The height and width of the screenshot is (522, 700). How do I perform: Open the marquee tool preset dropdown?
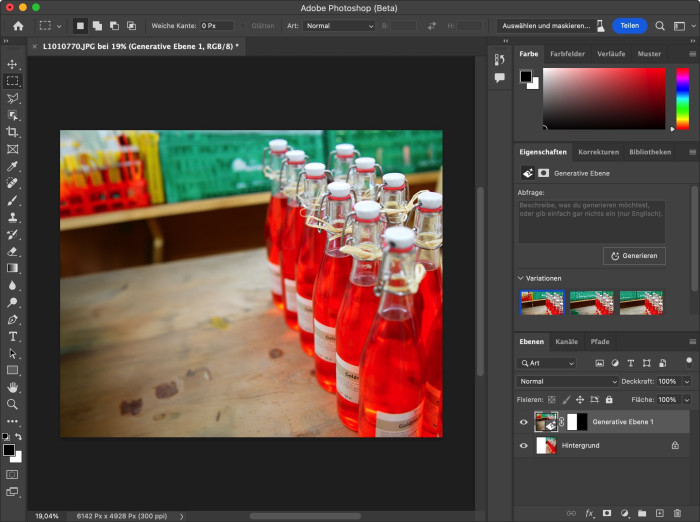point(59,26)
